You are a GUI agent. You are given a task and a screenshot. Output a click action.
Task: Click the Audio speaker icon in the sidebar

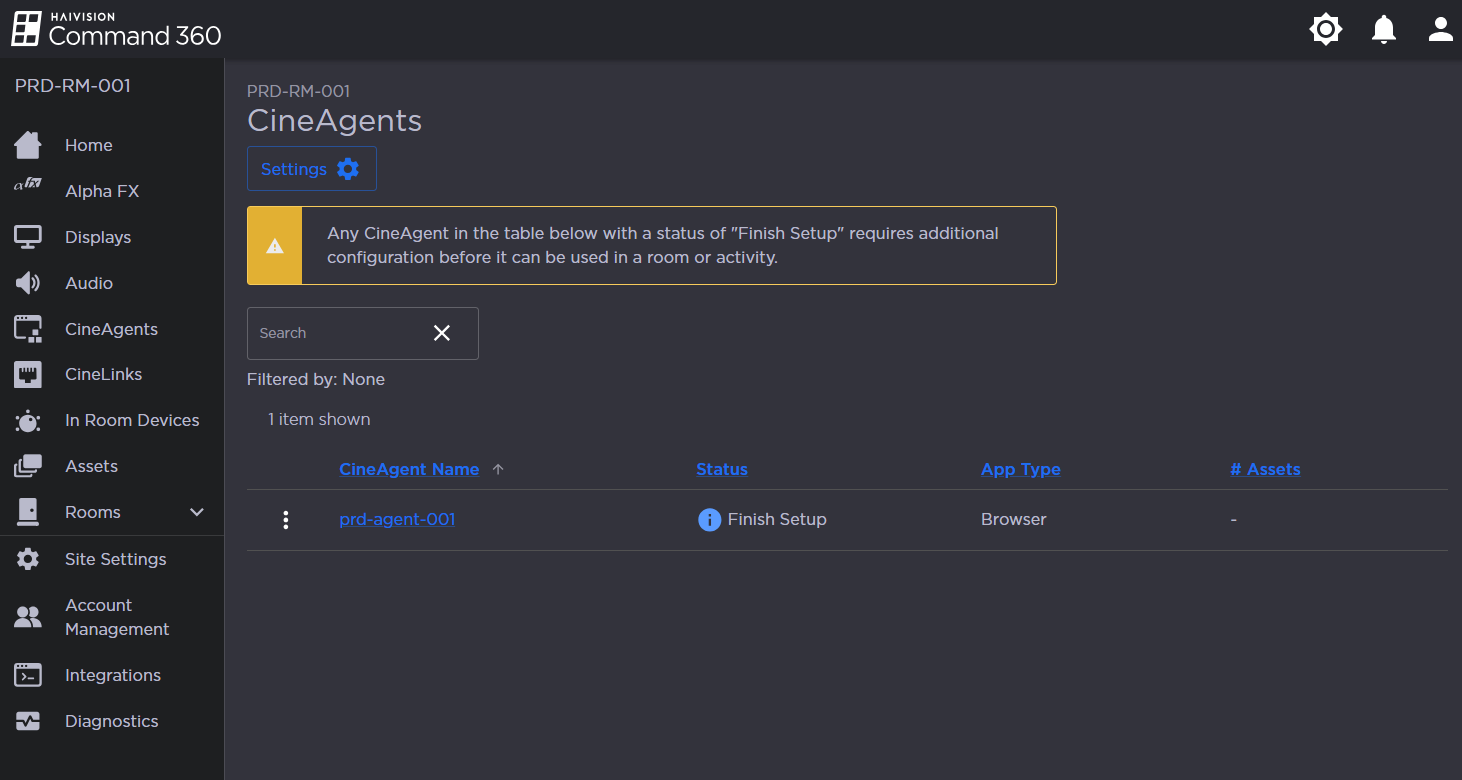[x=27, y=283]
